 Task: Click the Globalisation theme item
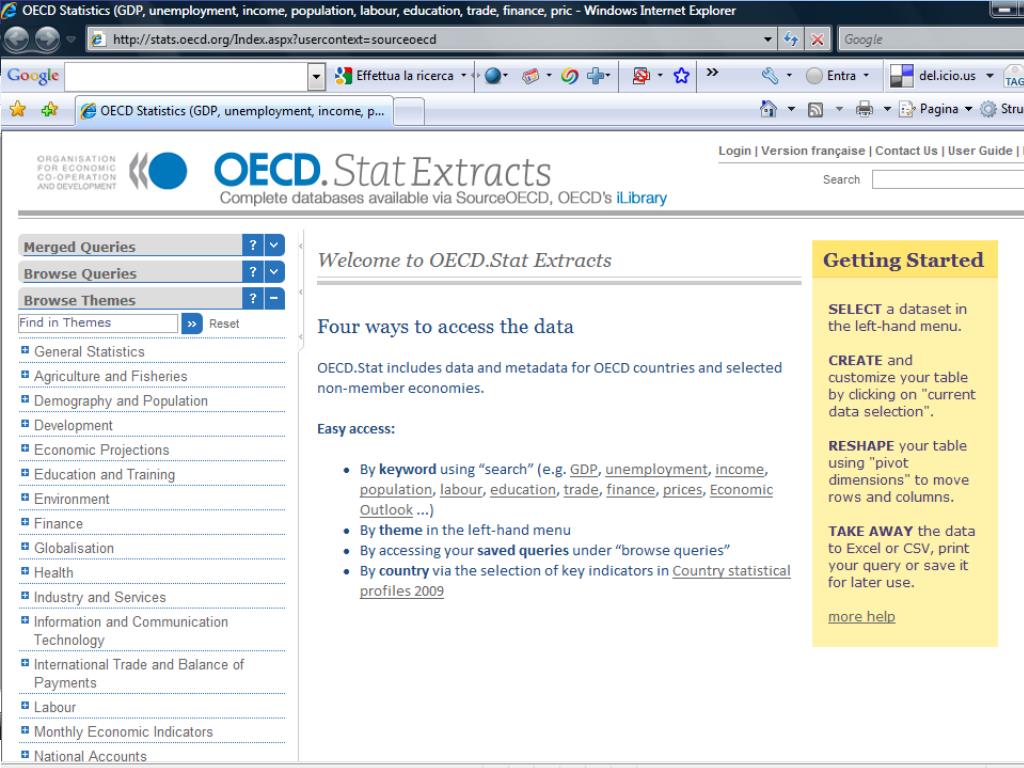point(74,548)
